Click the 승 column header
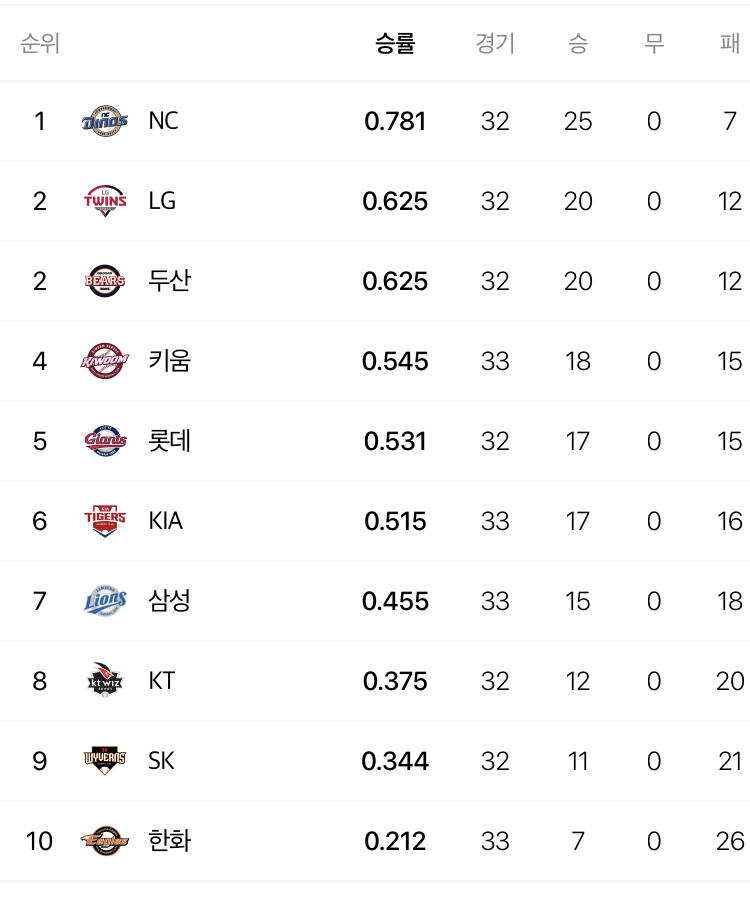This screenshot has height=899, width=750. point(578,43)
